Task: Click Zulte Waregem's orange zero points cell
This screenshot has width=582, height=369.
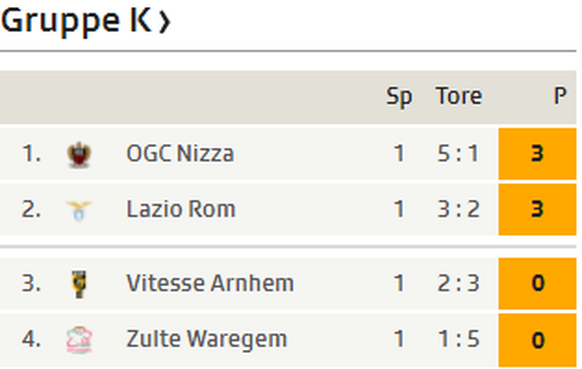Action: 537,340
